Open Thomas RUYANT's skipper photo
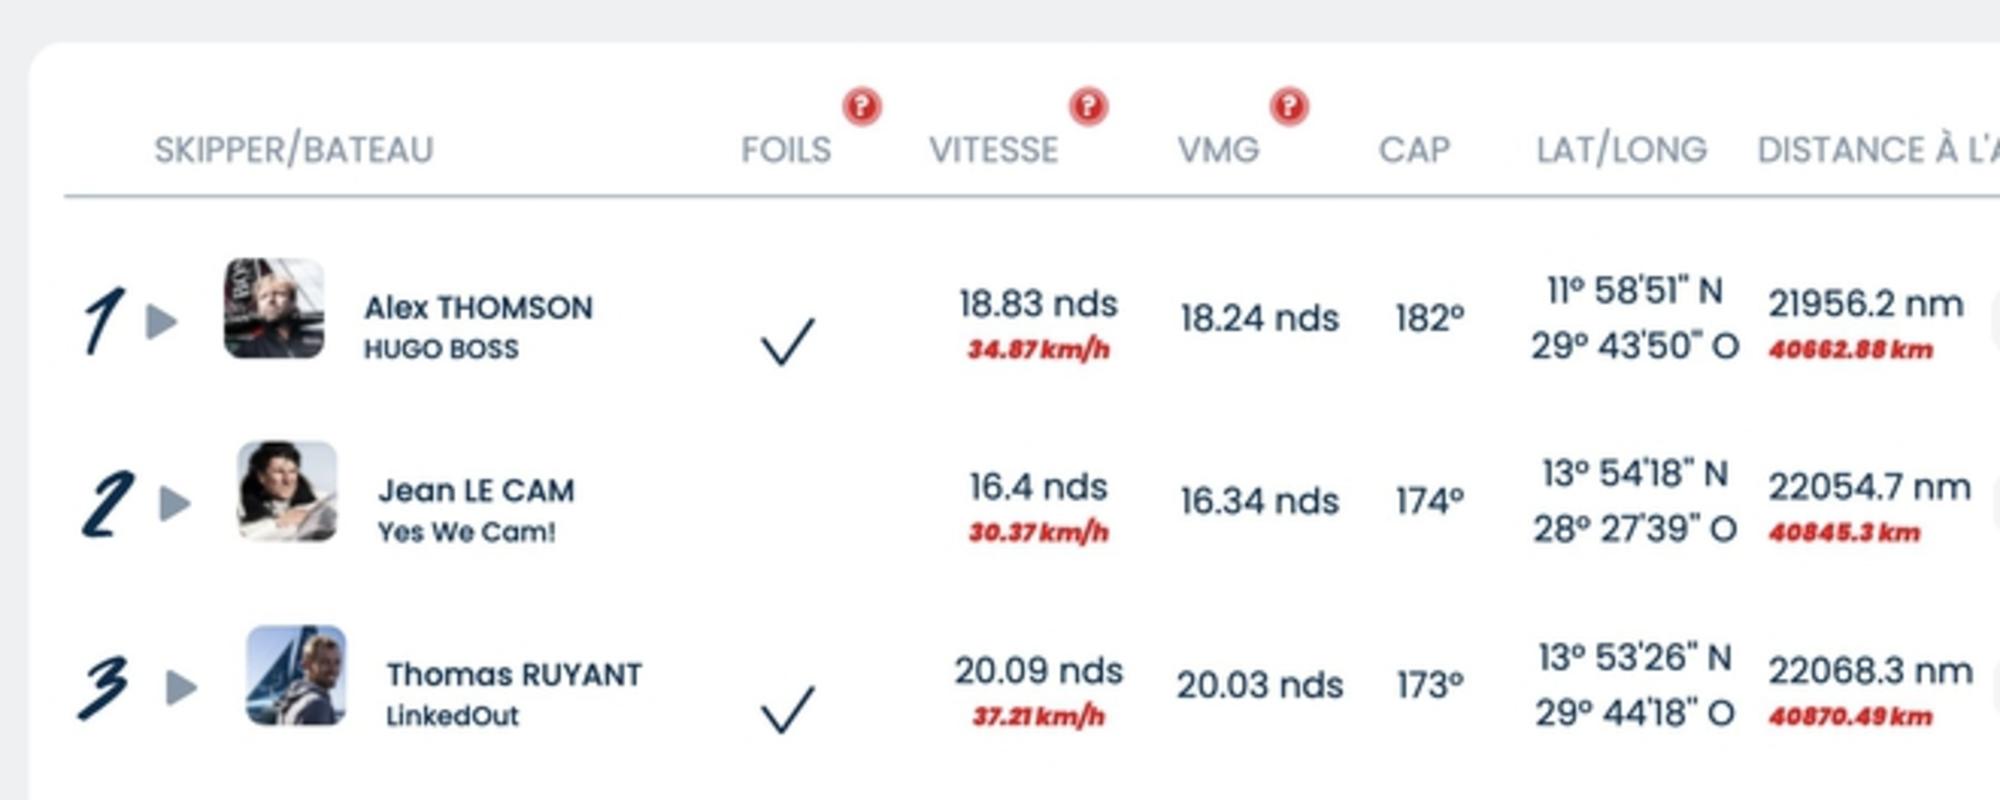This screenshot has width=2000, height=800. tap(296, 676)
